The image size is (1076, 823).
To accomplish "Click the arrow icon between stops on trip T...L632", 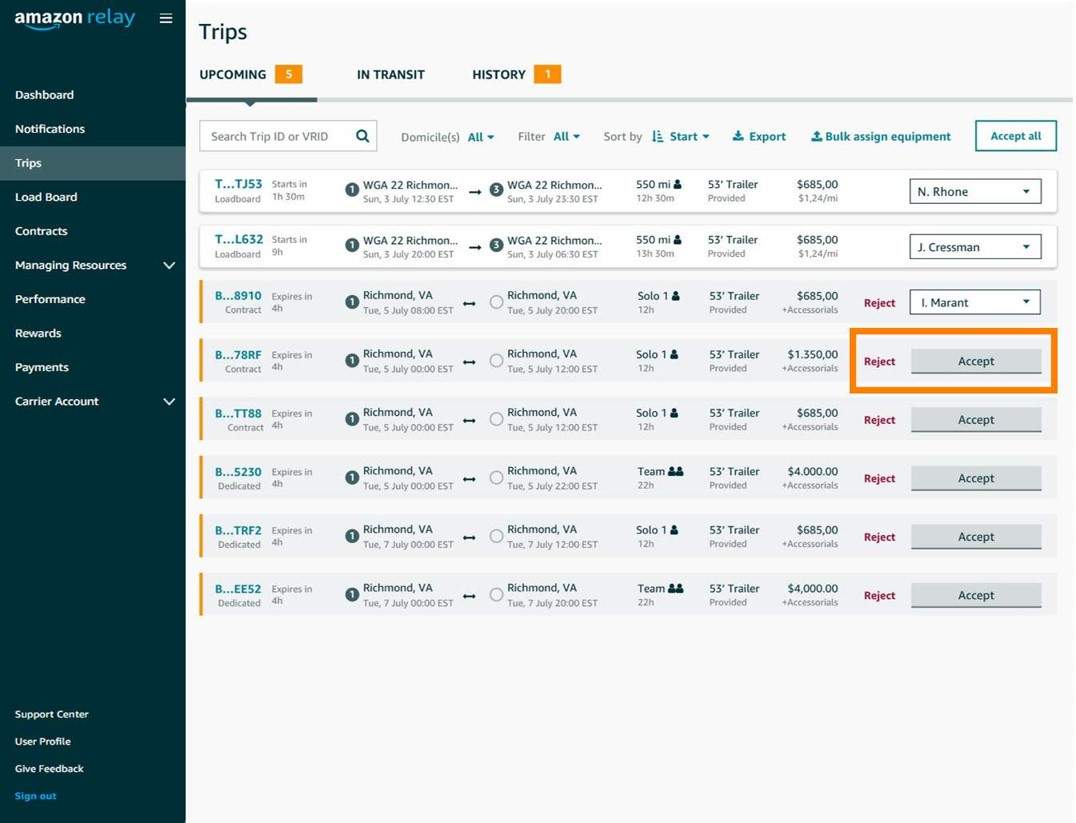I will point(474,245).
